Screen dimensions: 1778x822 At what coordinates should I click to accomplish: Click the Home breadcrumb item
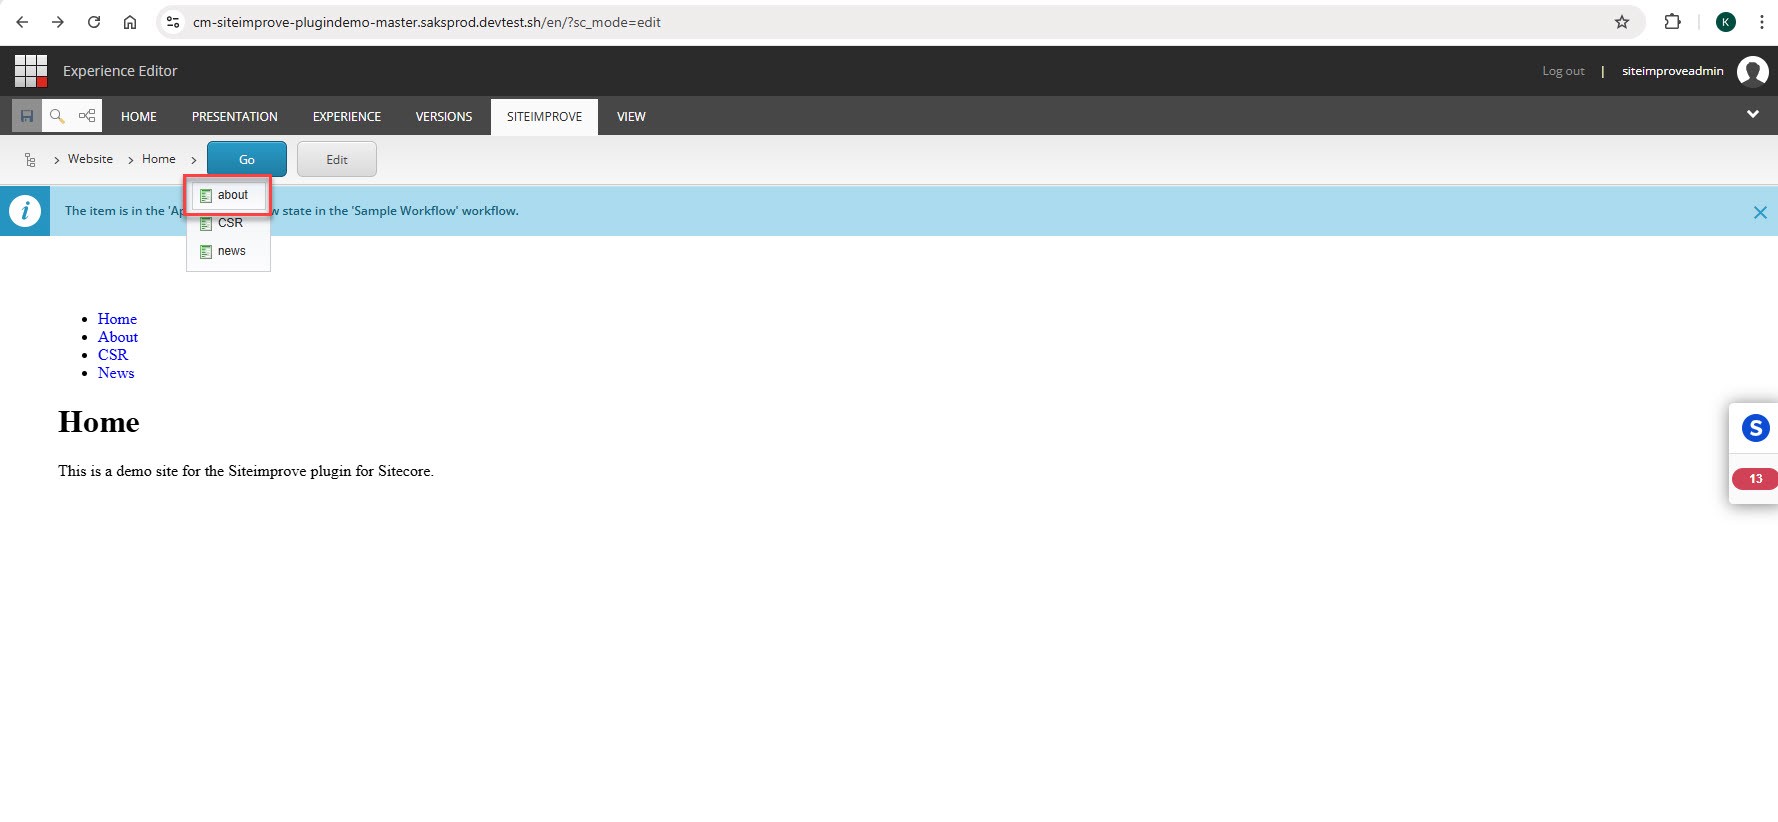tap(158, 159)
